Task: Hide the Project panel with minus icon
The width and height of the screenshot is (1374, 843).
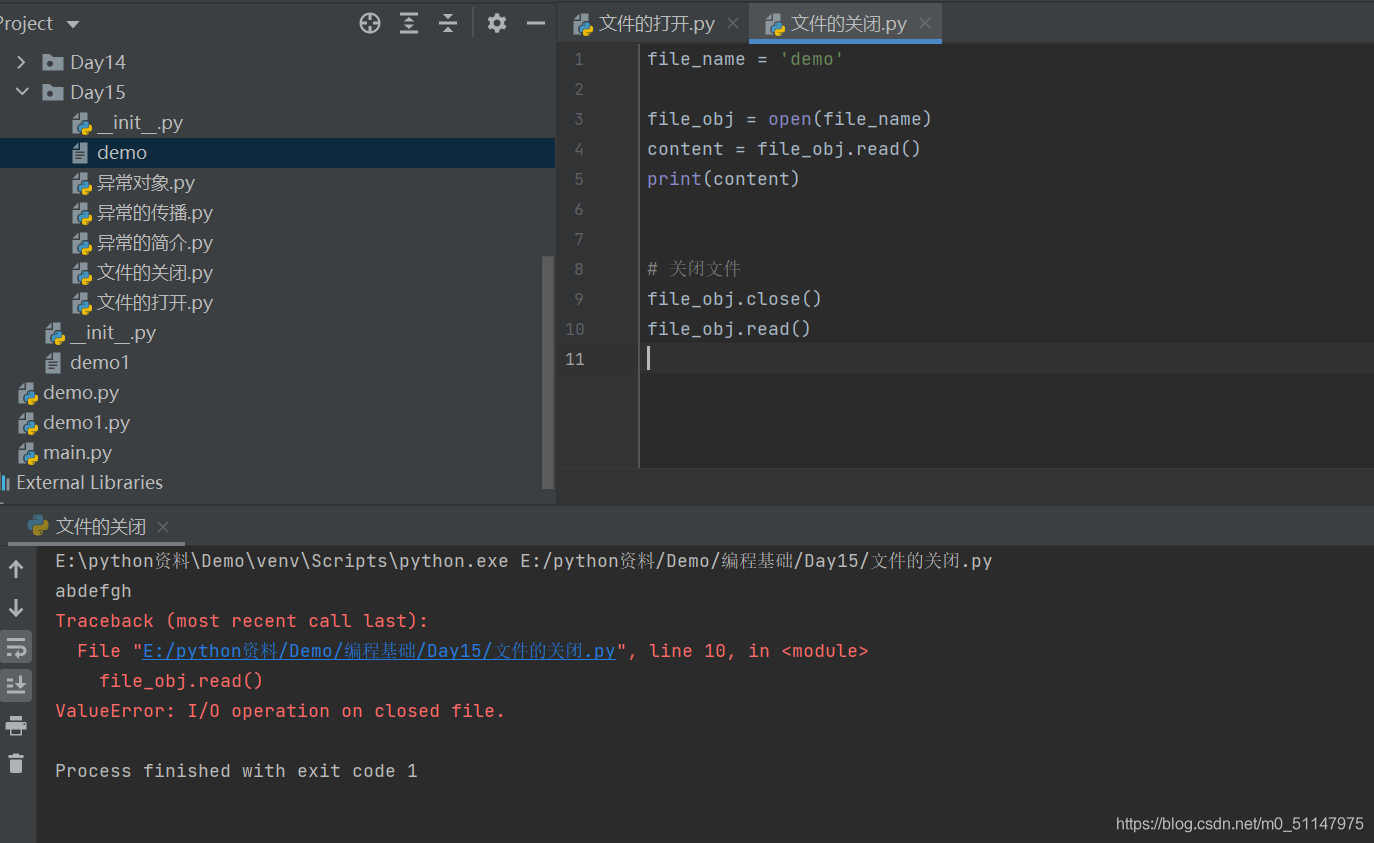Action: [536, 23]
